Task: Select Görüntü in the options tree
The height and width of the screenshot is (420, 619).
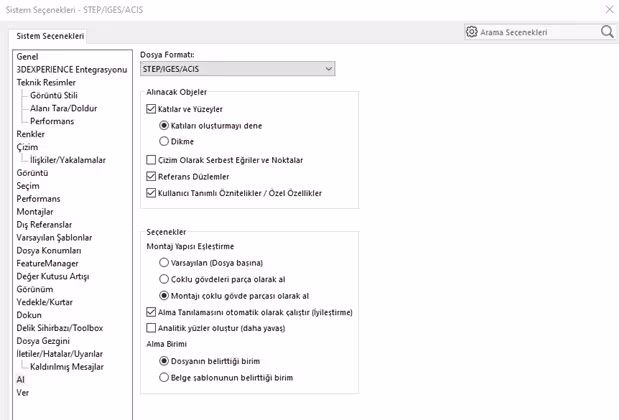Action: point(32,173)
